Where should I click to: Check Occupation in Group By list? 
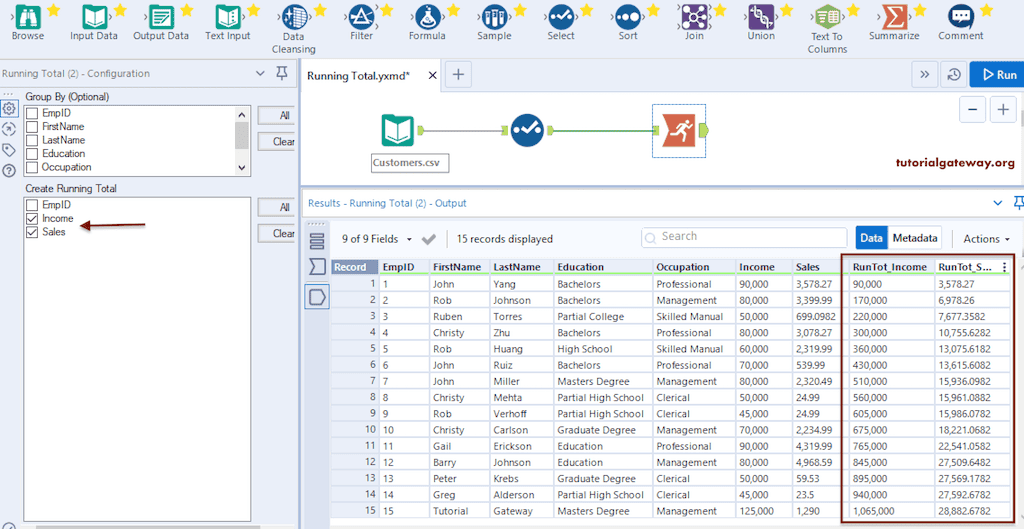[x=31, y=167]
